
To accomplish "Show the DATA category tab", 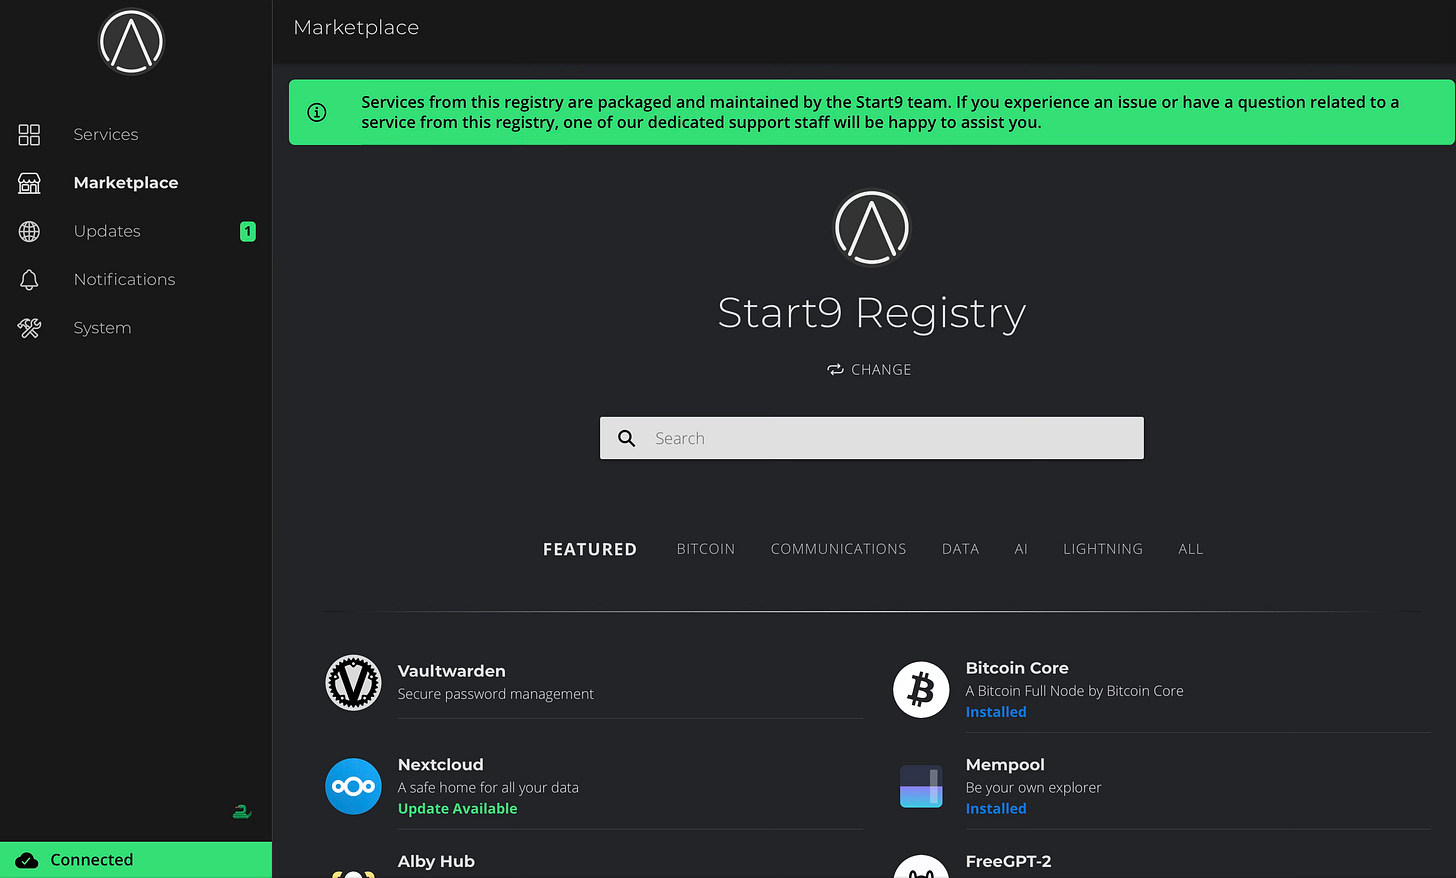I will click(961, 549).
